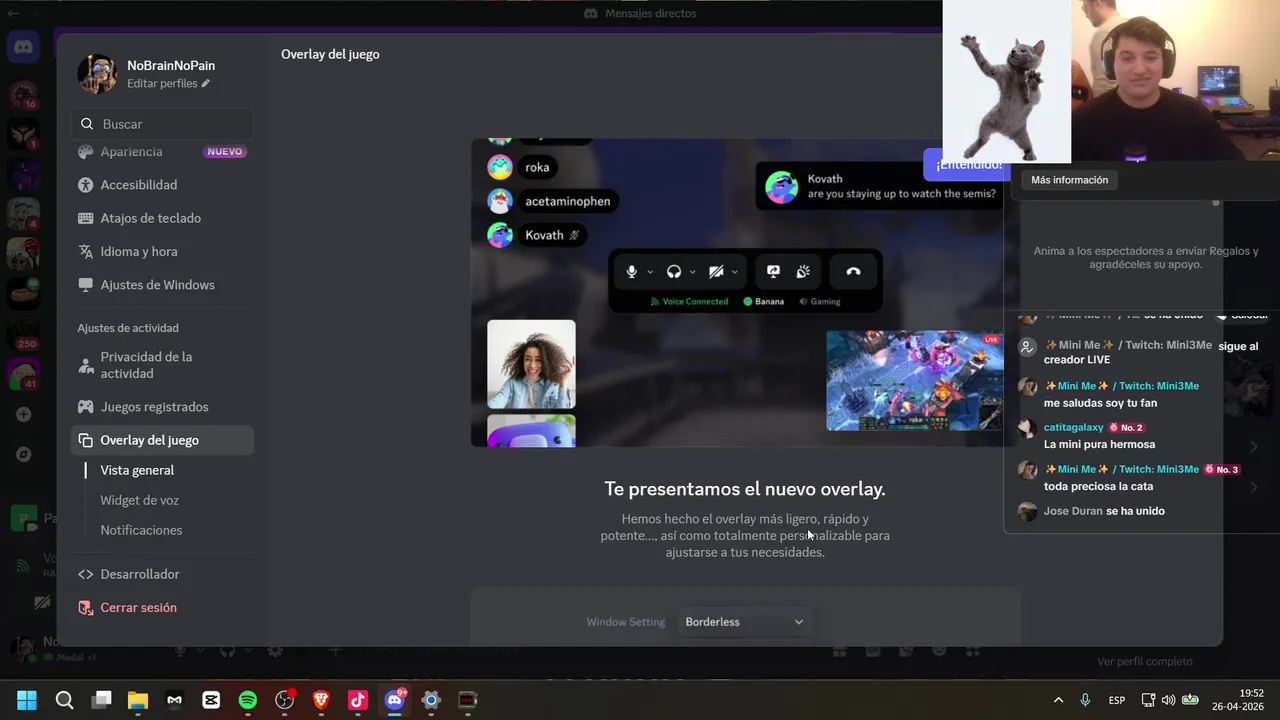Click Editar perfiles link under username
Screen dimensions: 1280x720
(x=168, y=84)
